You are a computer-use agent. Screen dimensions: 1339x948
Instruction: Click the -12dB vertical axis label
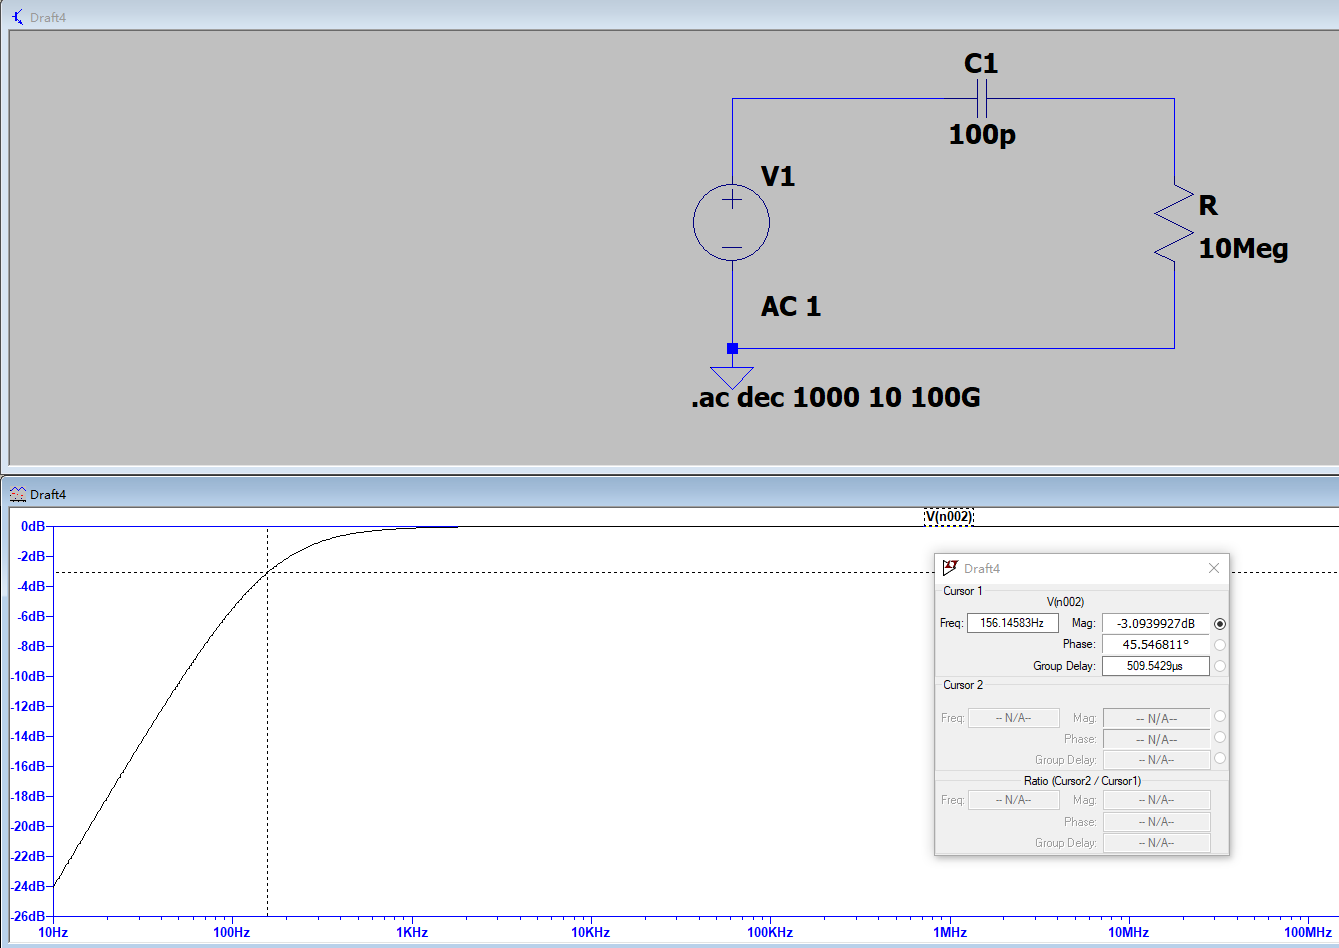(29, 706)
